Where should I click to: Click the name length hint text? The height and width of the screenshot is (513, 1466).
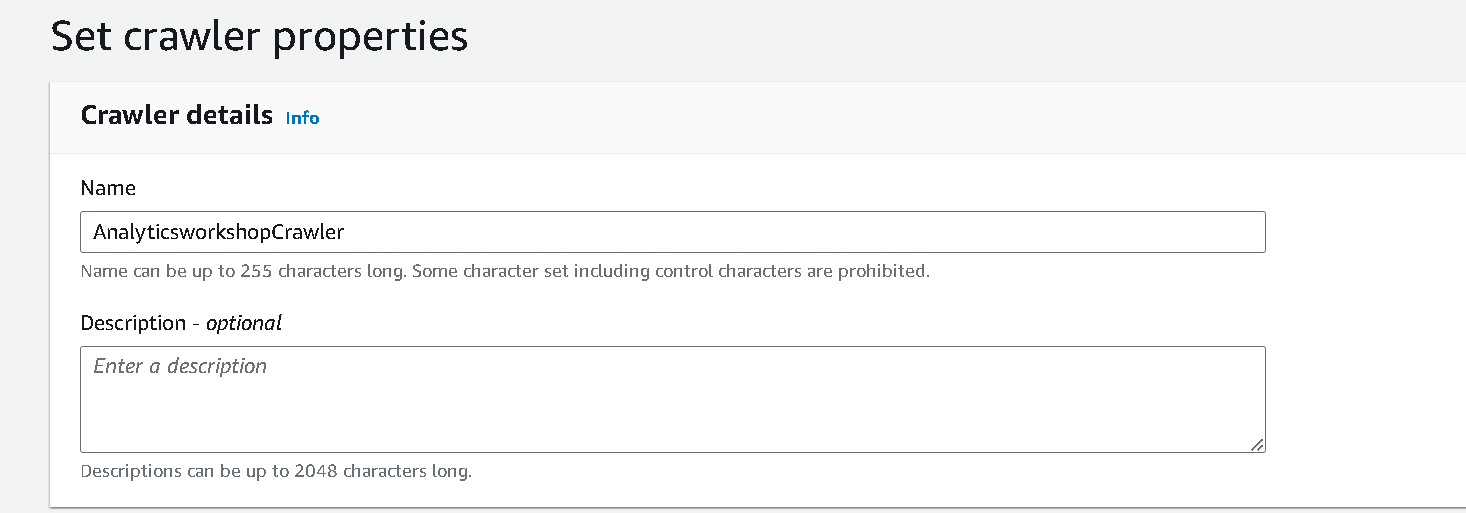(505, 271)
